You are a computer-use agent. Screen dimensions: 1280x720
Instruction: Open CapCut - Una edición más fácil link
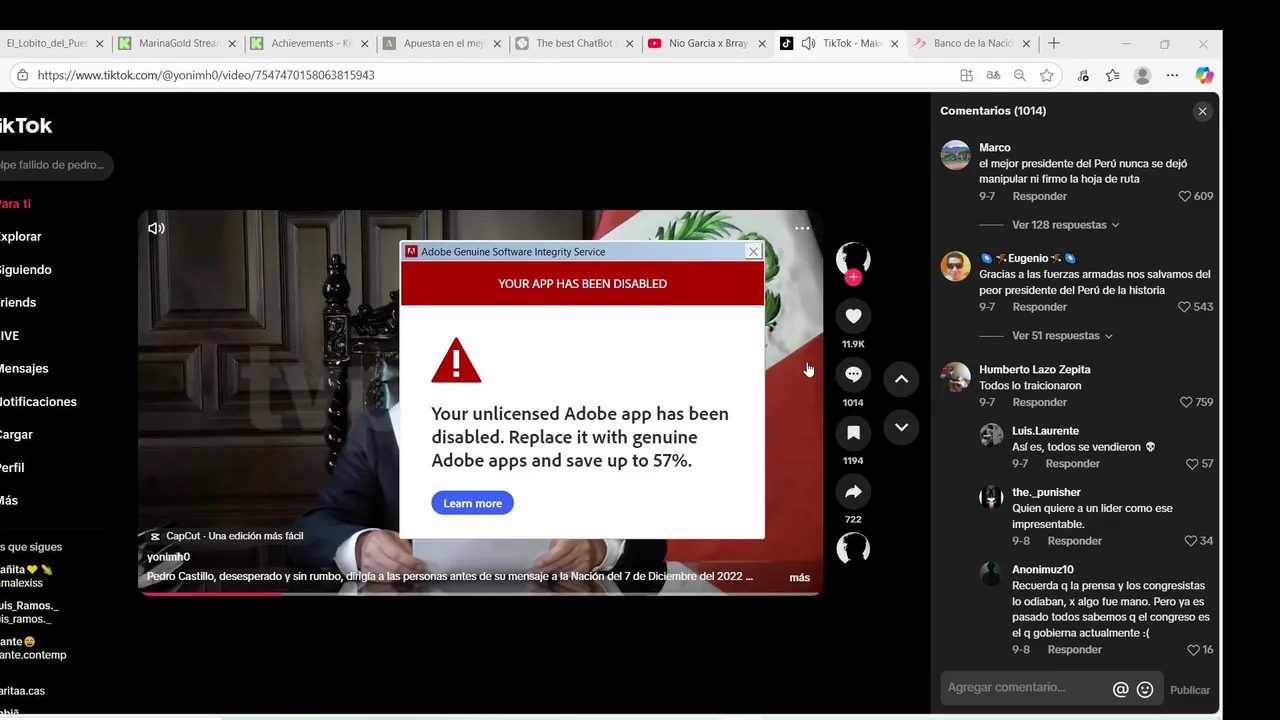pyautogui.click(x=226, y=536)
